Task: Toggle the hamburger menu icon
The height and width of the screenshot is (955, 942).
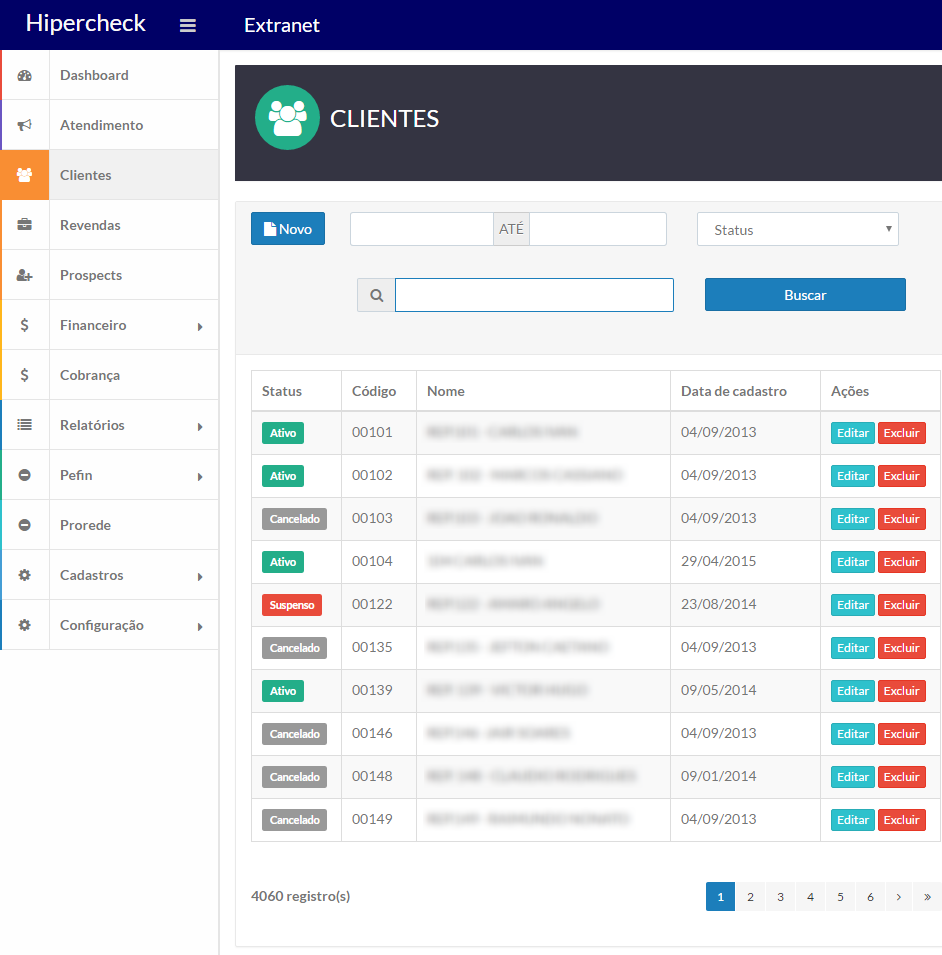Action: [188, 26]
